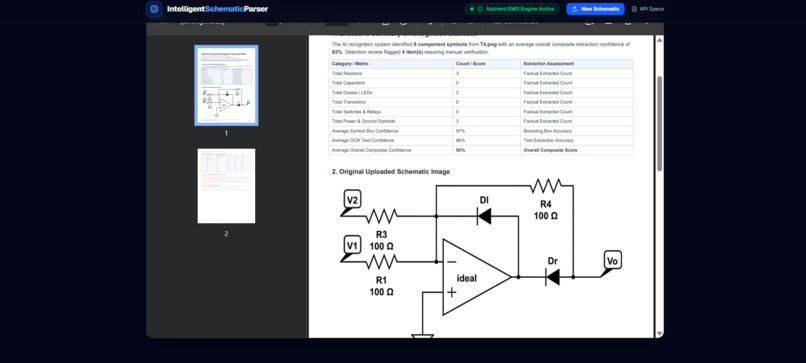Click the "Total Switches & Relays" cell
The image size is (806, 363).
391,112
